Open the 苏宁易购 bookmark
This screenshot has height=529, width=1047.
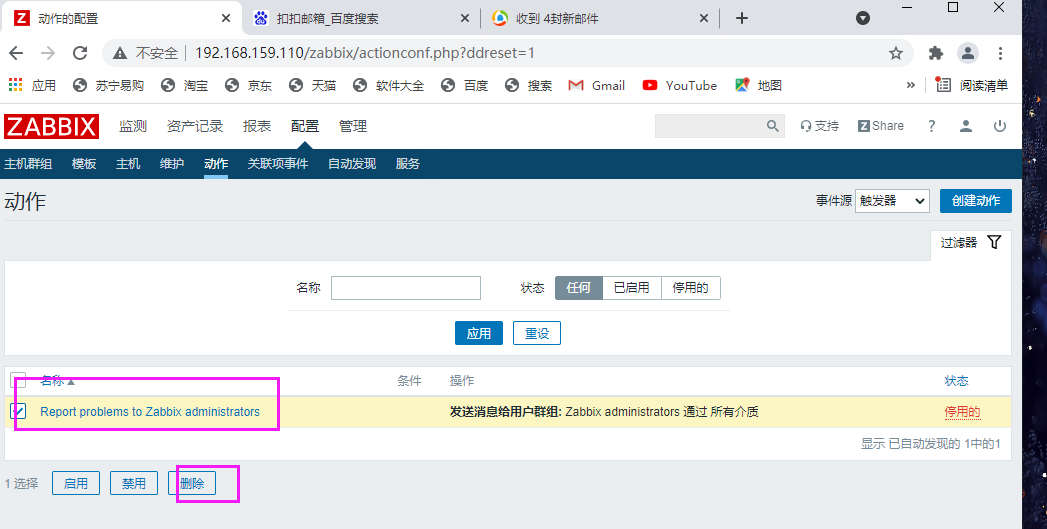pyautogui.click(x=108, y=85)
